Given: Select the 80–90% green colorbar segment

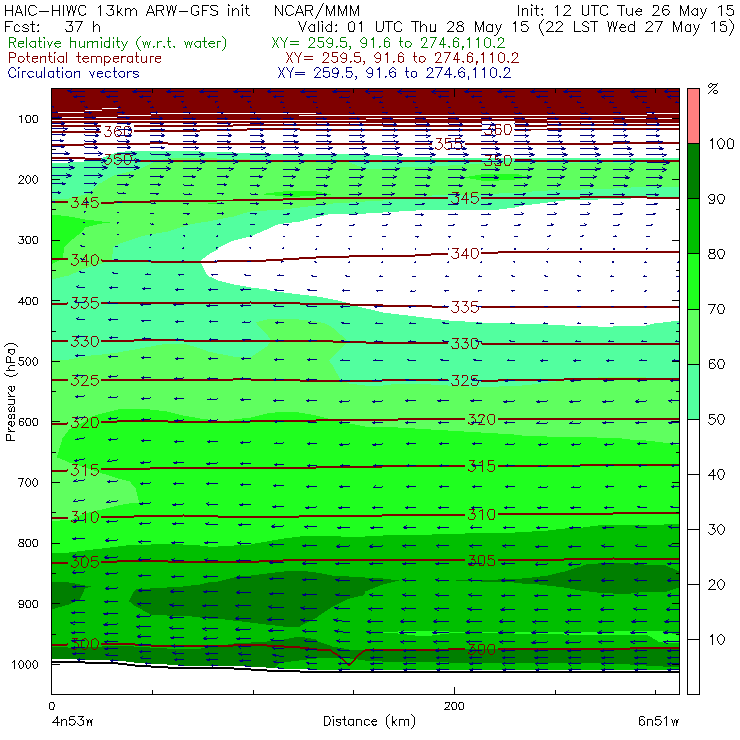Looking at the screenshot, I should click(693, 226).
